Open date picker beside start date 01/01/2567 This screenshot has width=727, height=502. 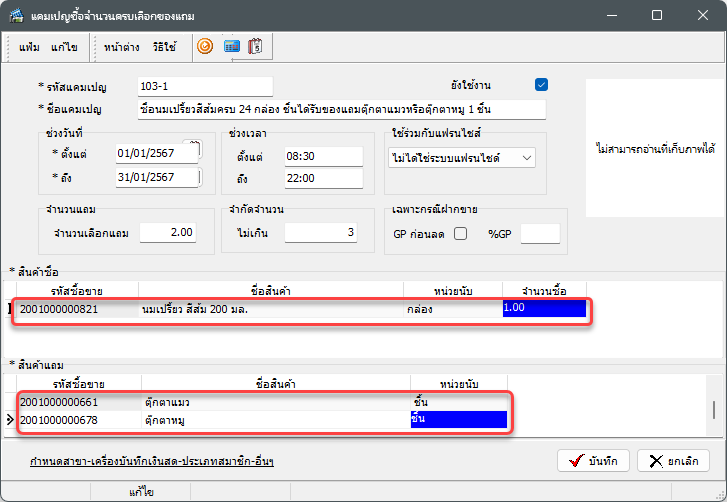pyautogui.click(x=195, y=150)
